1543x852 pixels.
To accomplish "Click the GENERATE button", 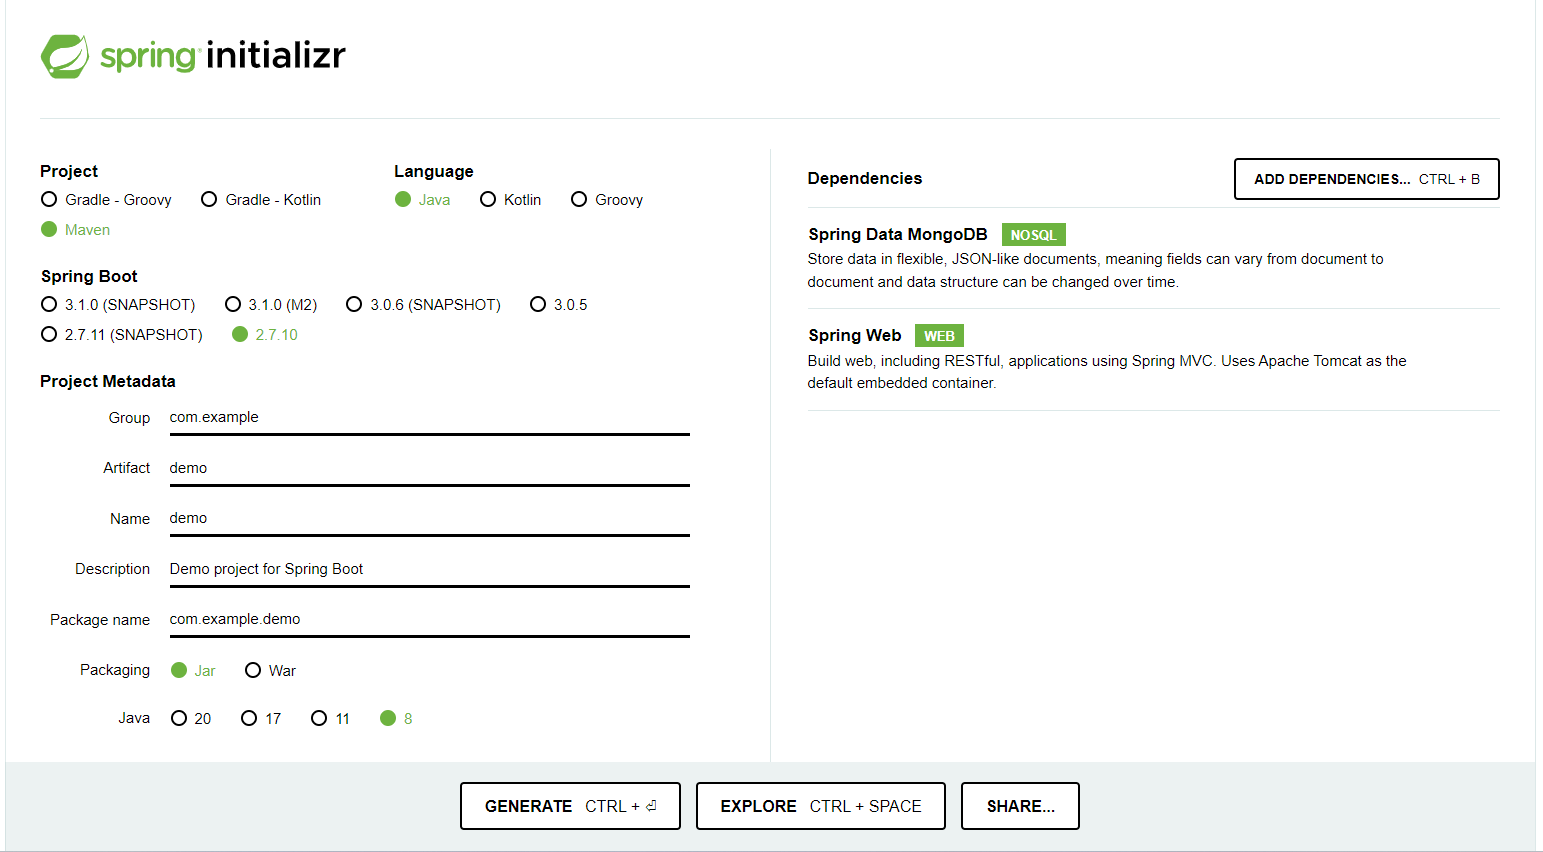I will (x=570, y=806).
